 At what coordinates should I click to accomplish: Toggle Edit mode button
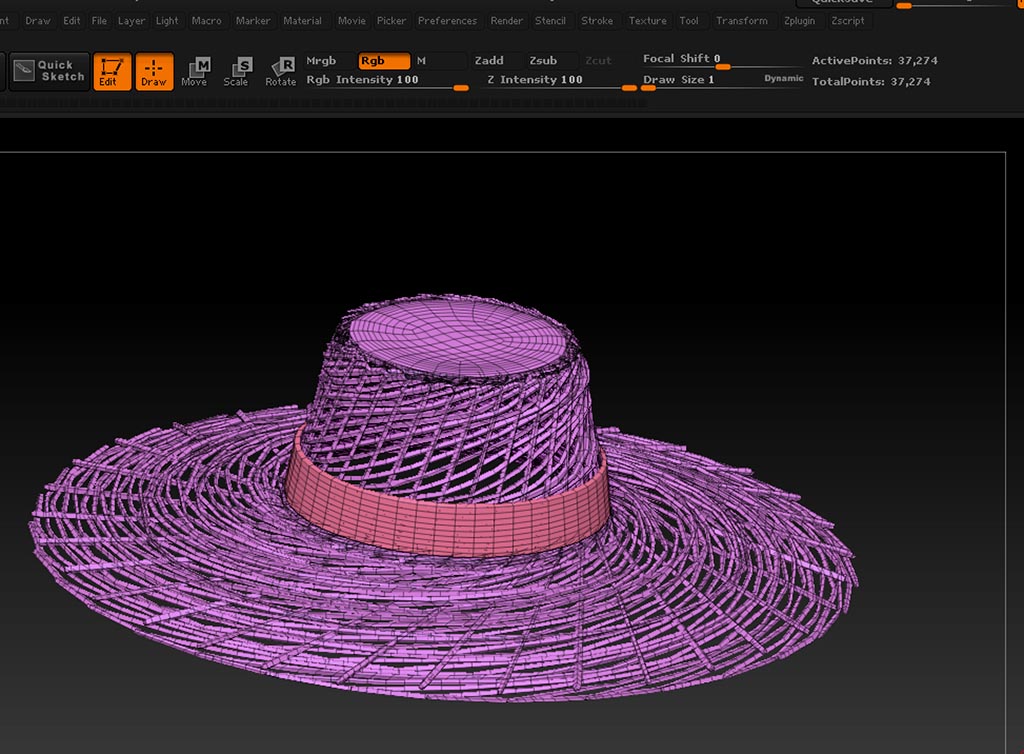click(x=112, y=72)
